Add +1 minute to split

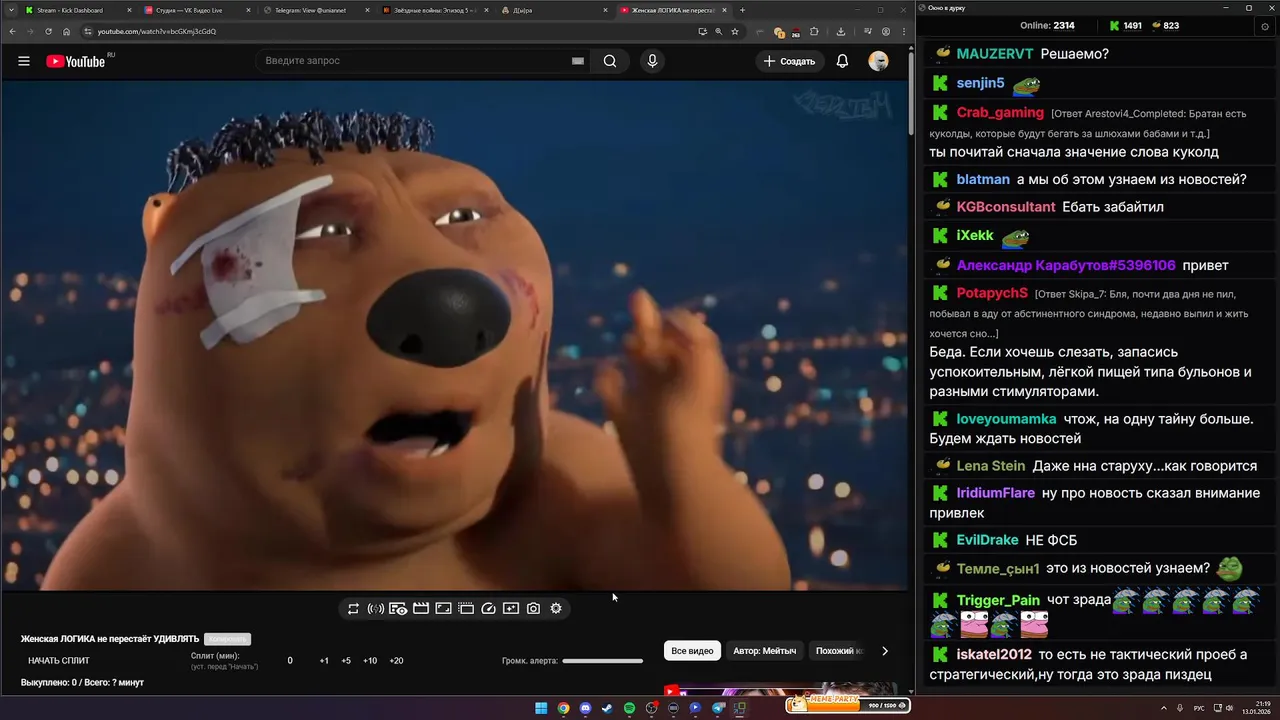[x=324, y=661]
